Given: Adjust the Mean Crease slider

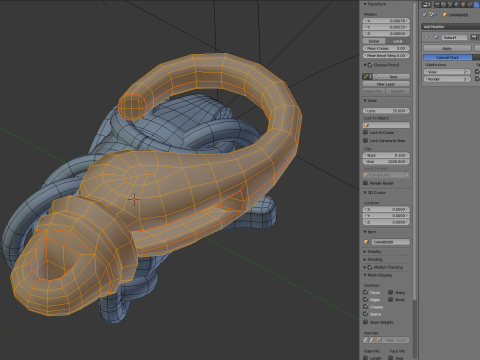Looking at the screenshot, I should click(x=386, y=48).
